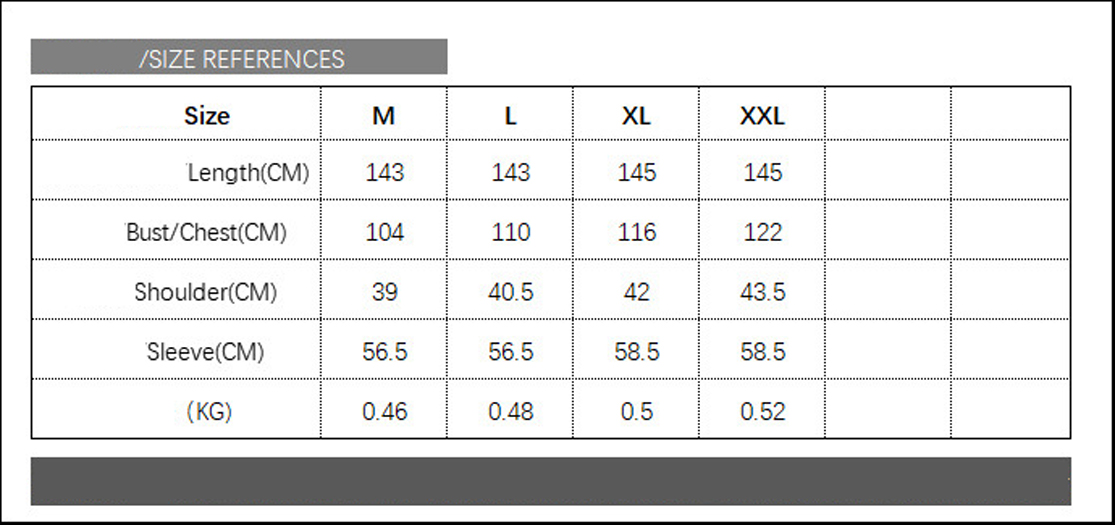Select the Sleeve(CM) row label
The image size is (1115, 525).
206,352
